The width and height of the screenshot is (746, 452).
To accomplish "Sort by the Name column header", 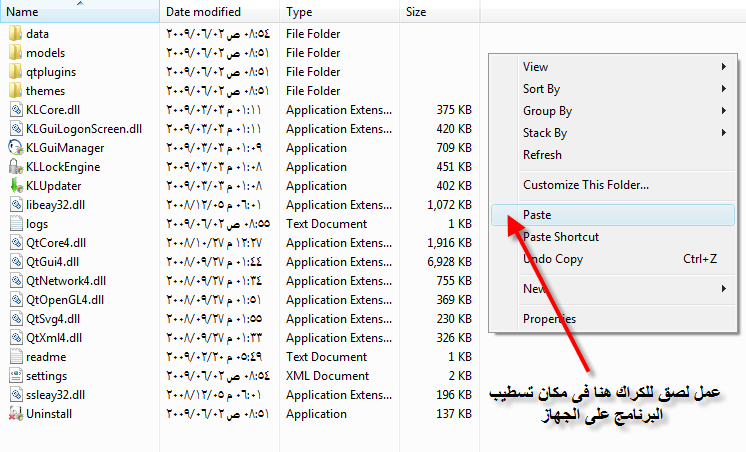I will [x=80, y=11].
